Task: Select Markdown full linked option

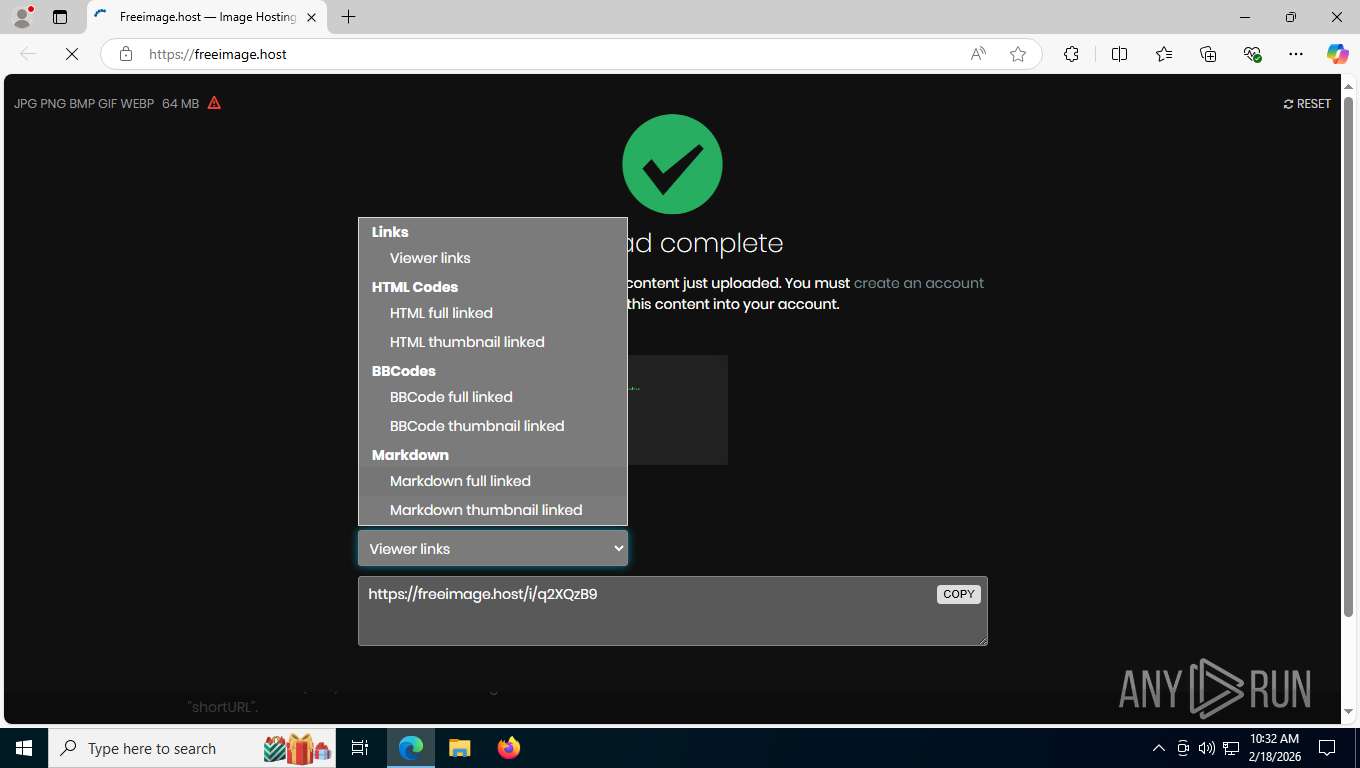Action: pyautogui.click(x=493, y=481)
